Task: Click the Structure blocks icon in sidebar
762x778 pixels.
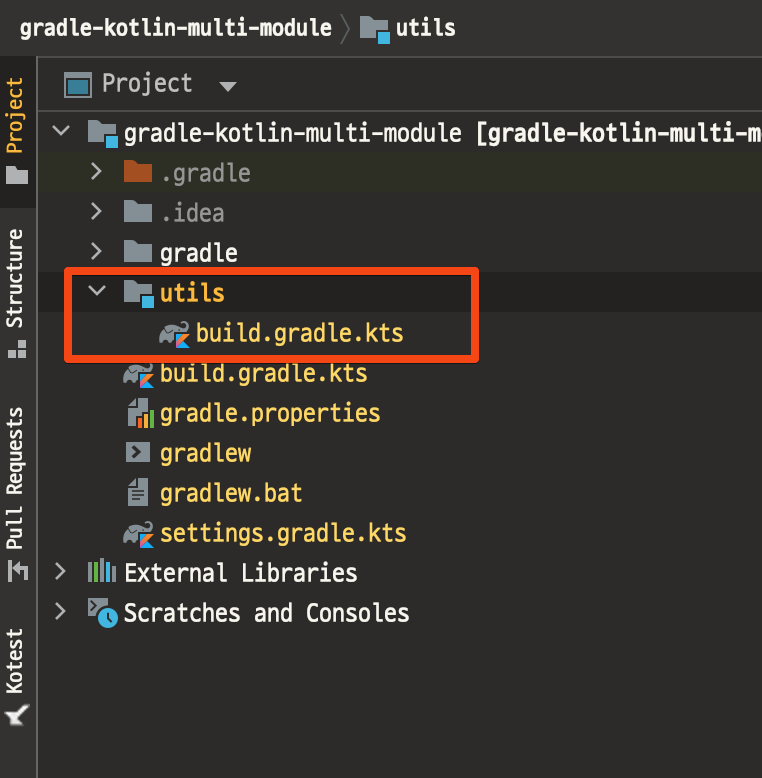Action: 17,349
